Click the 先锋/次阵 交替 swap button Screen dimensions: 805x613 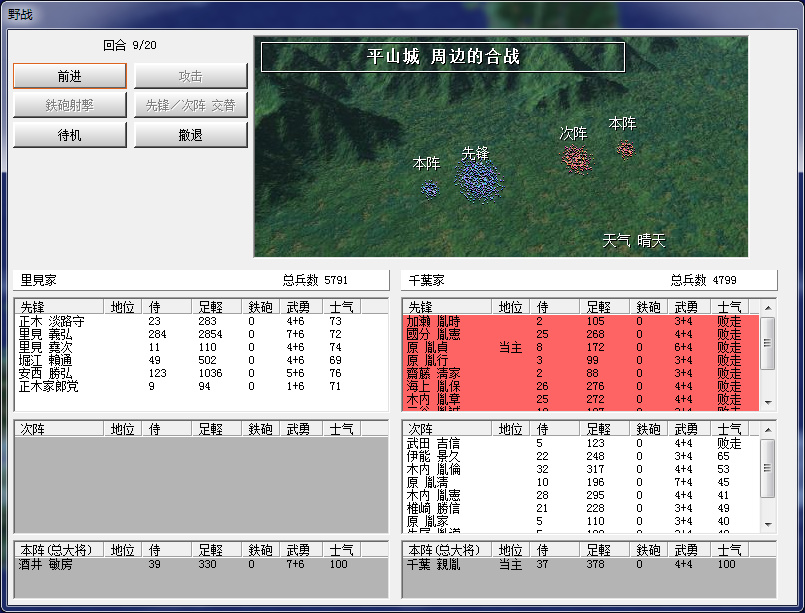(190, 105)
